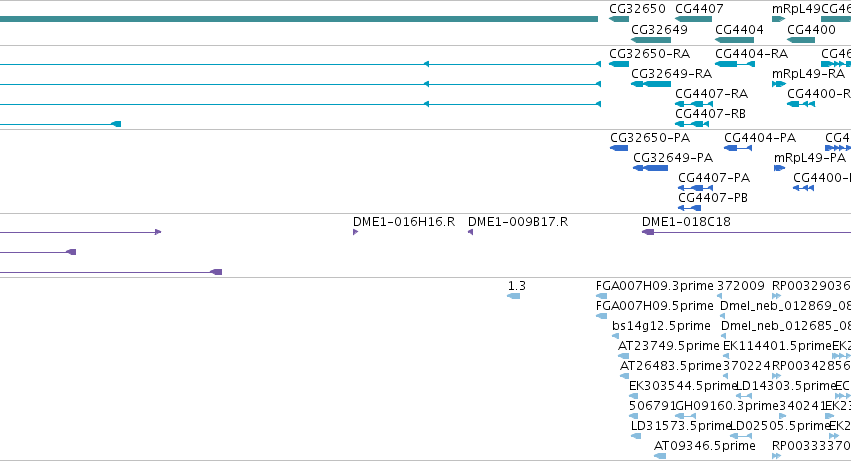Select the CG4404-PA protein label
Viewport: 851px width, 461px height.
760,137
